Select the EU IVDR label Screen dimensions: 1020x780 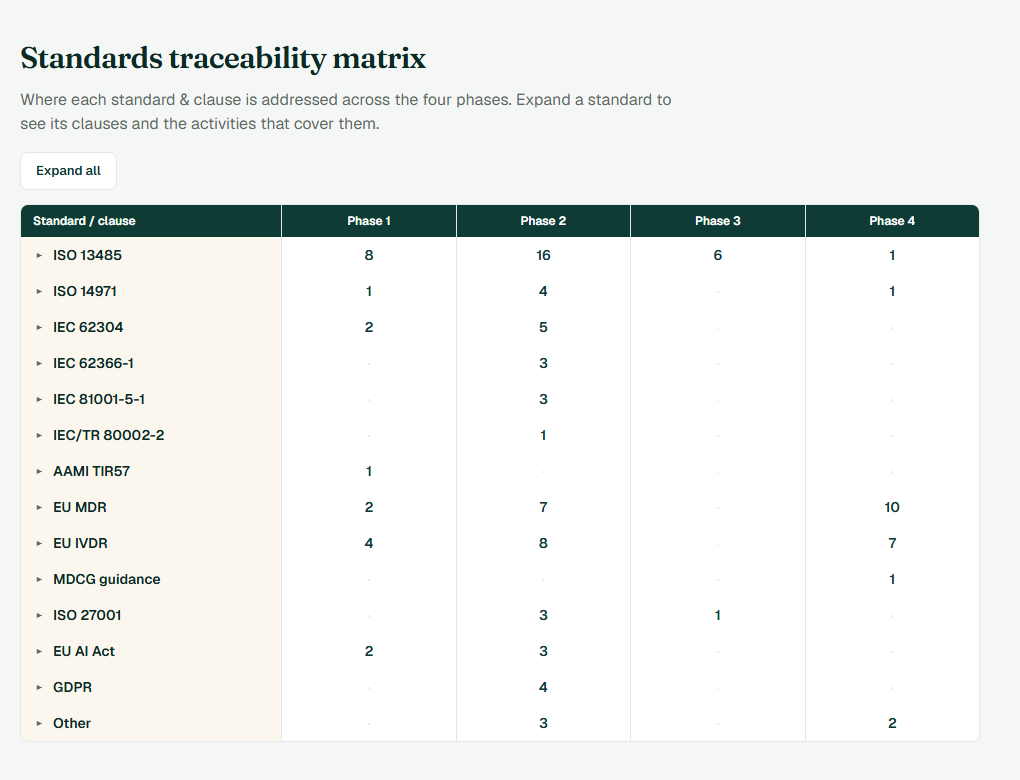pyautogui.click(x=80, y=543)
